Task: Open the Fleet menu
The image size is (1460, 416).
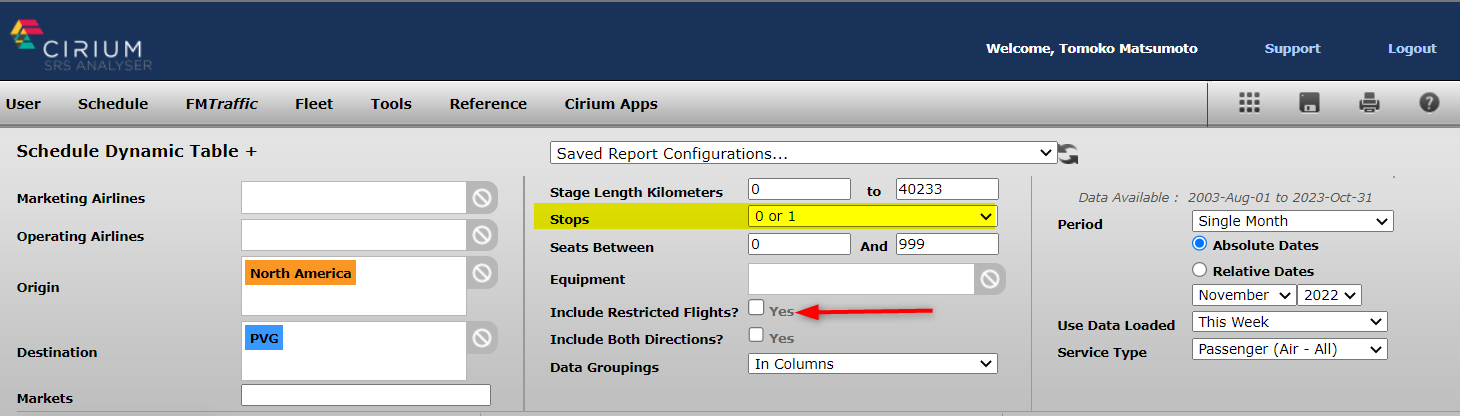Action: click(x=314, y=104)
